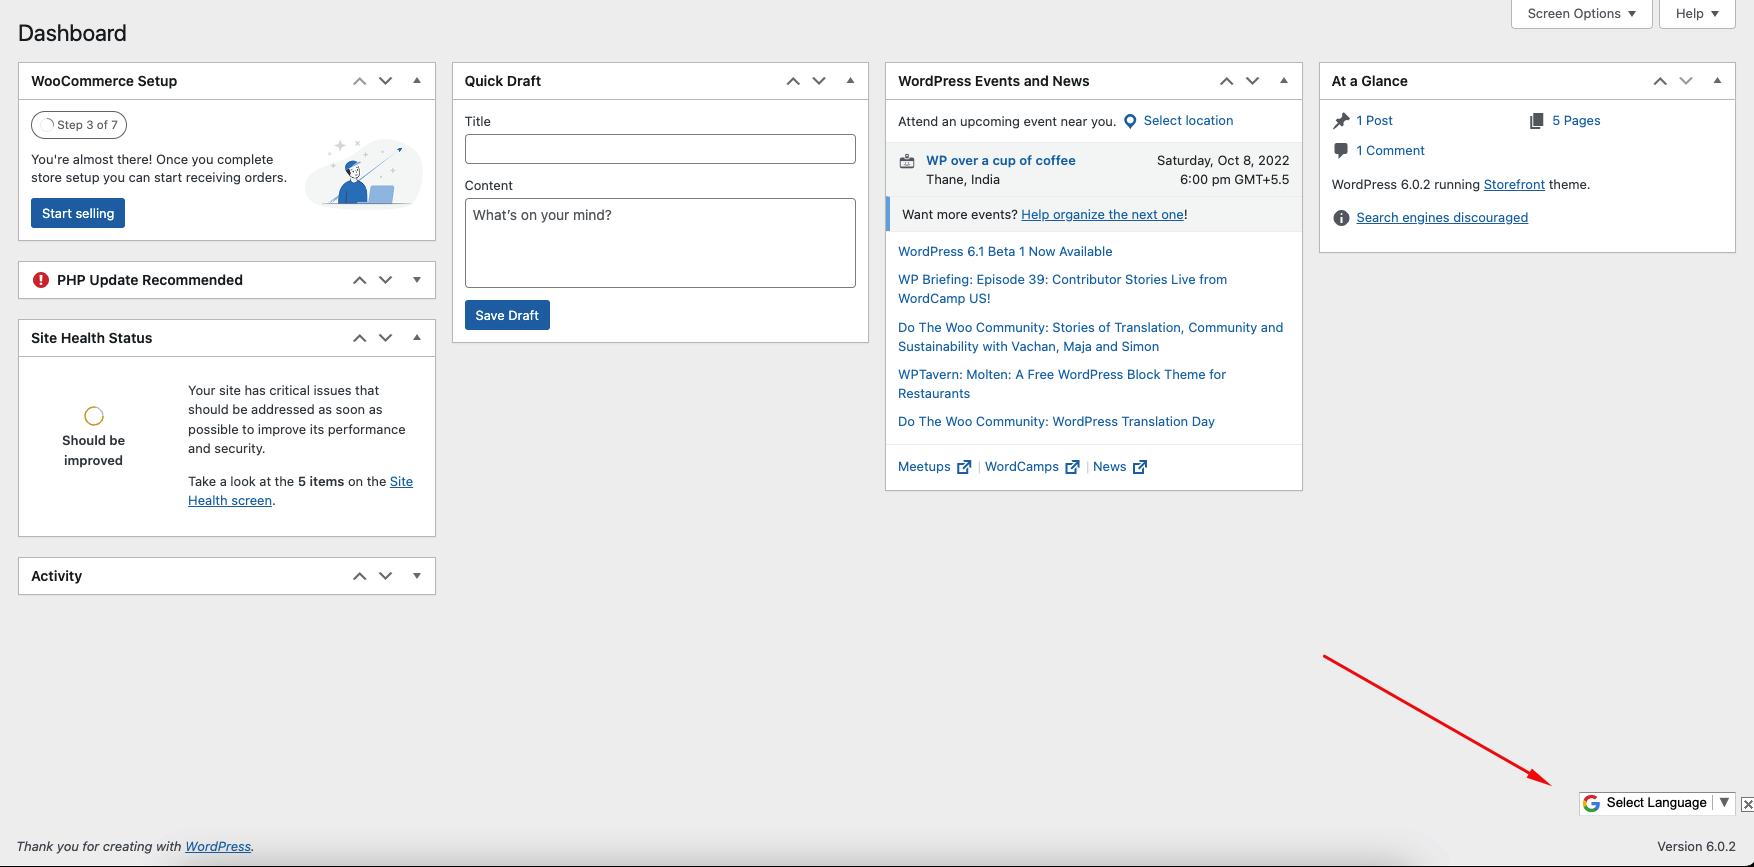This screenshot has height=867, width=1754.
Task: Move the Quick Draft panel up
Action: (x=793, y=81)
